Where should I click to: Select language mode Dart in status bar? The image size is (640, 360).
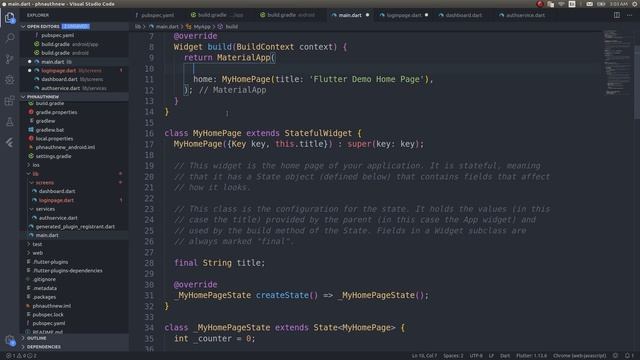tap(505, 356)
